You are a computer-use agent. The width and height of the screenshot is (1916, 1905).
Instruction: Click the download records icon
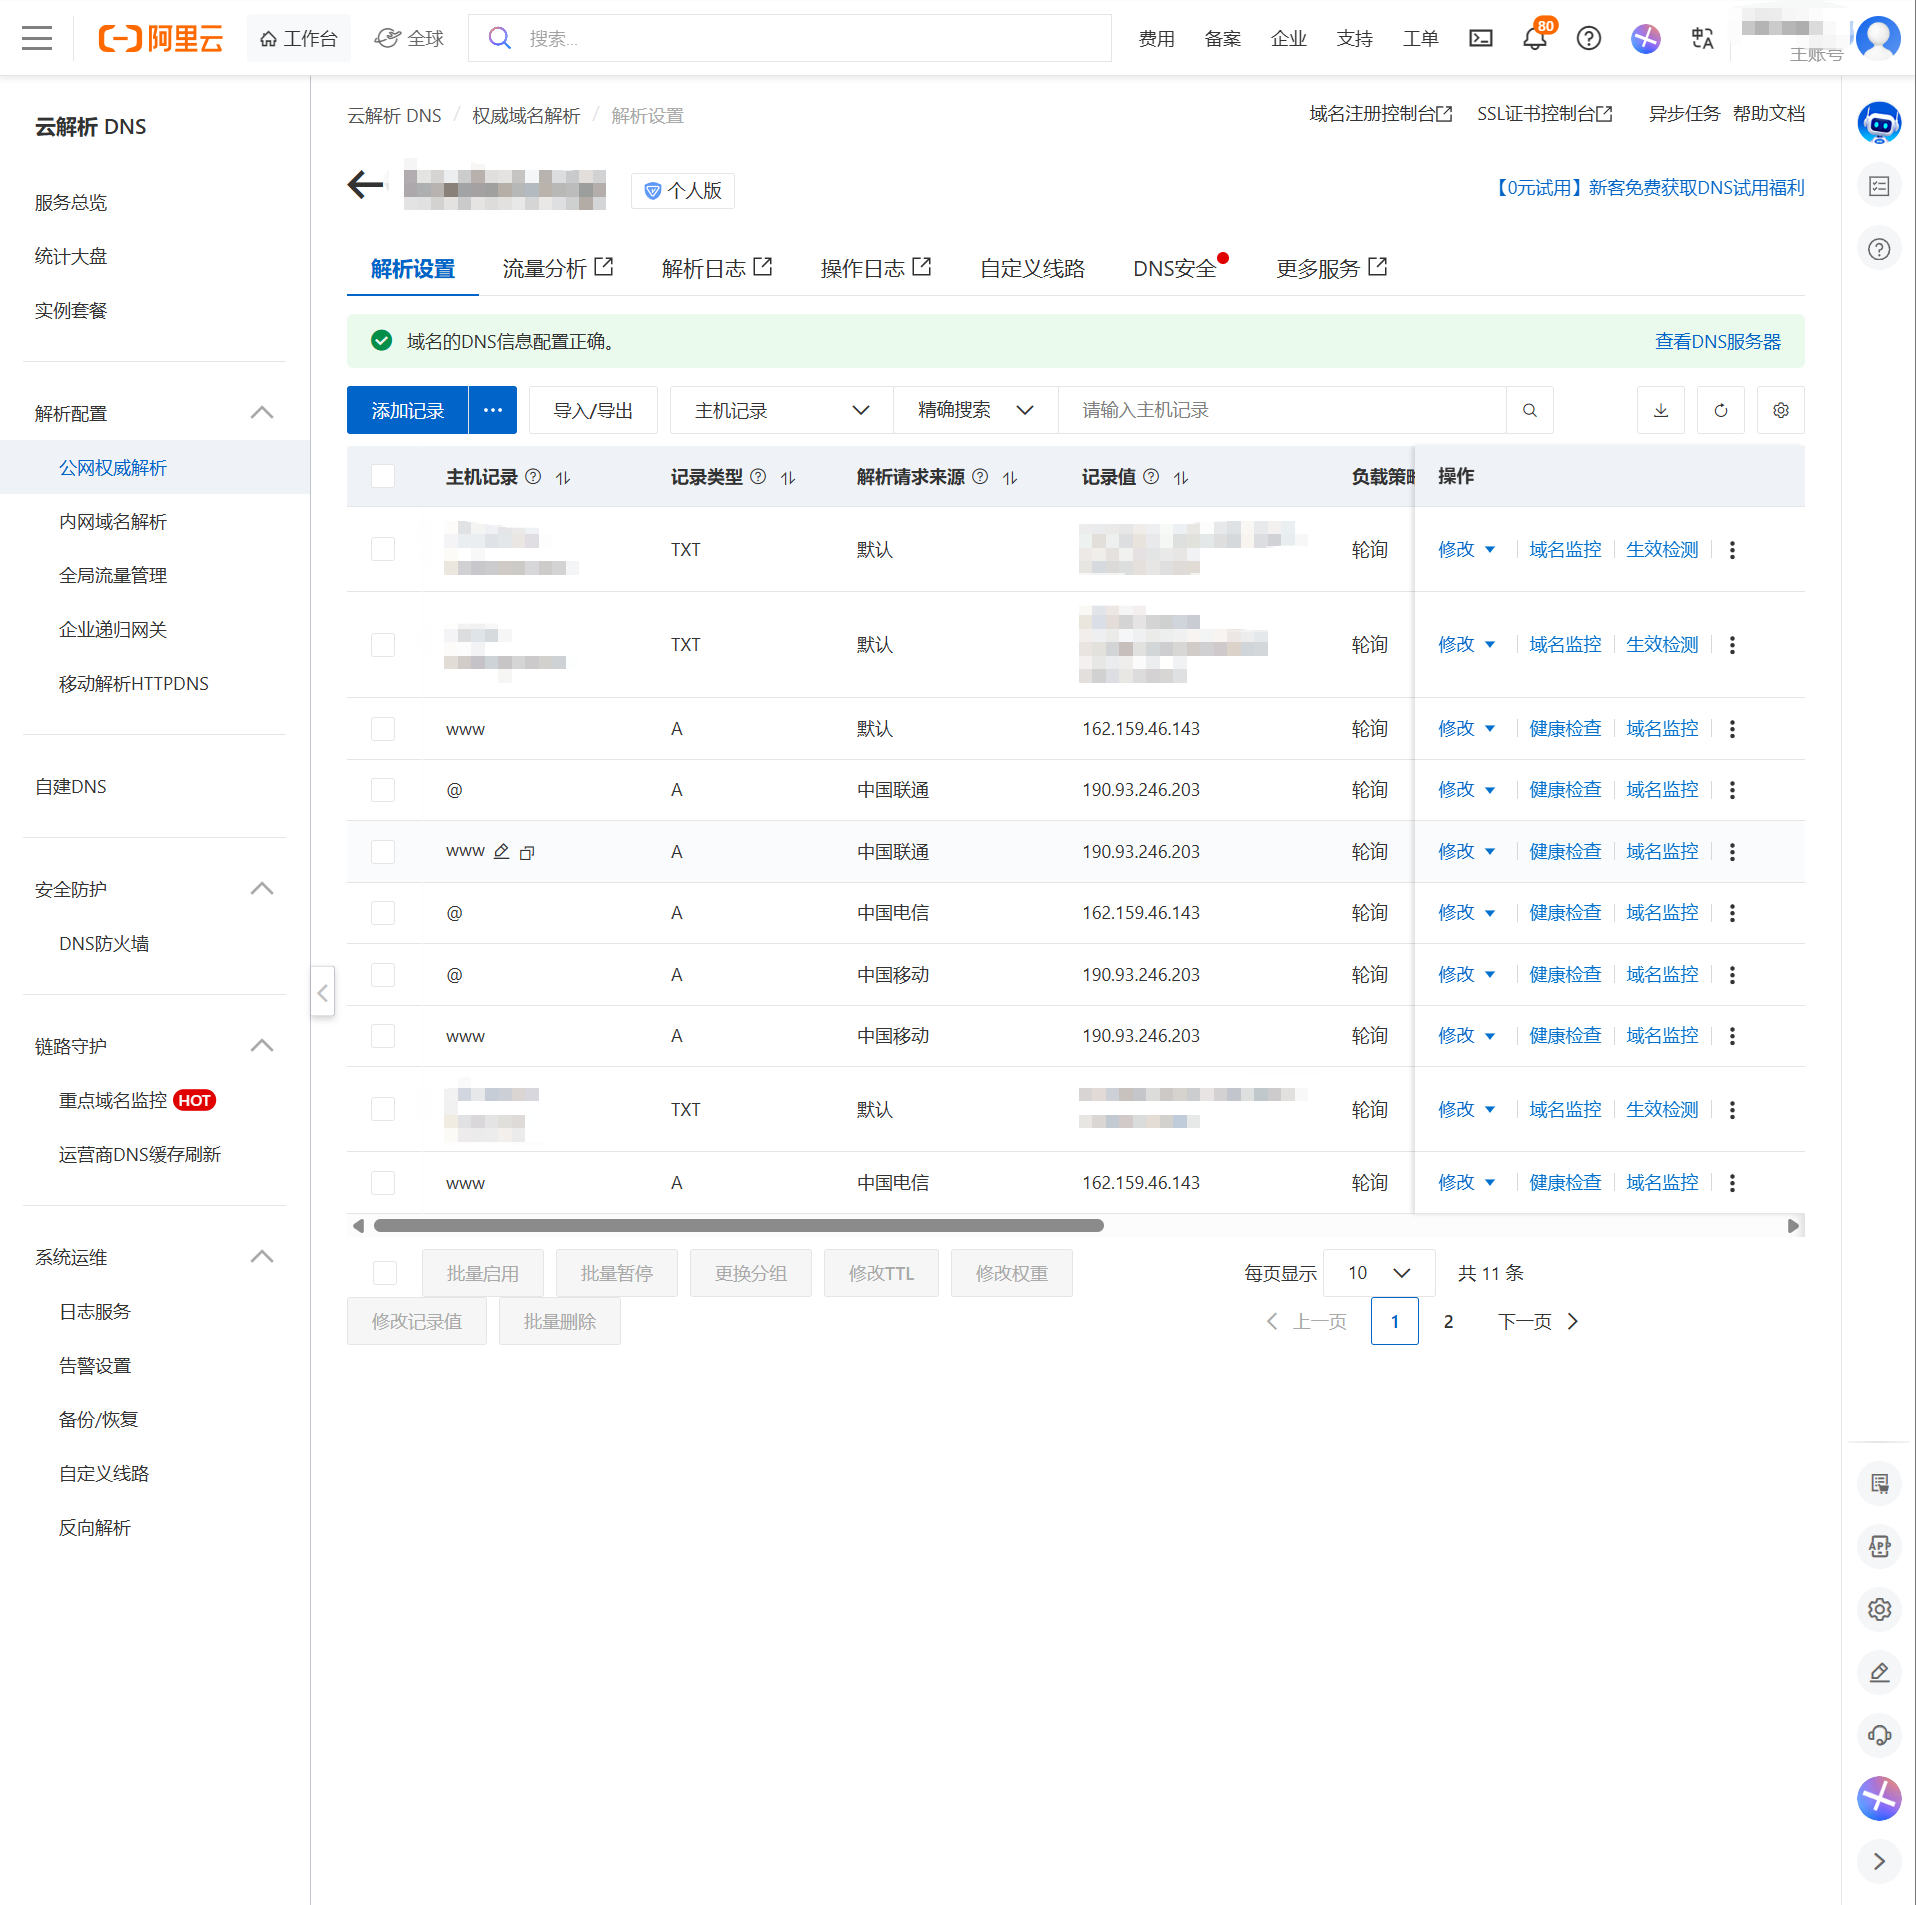pyautogui.click(x=1660, y=410)
